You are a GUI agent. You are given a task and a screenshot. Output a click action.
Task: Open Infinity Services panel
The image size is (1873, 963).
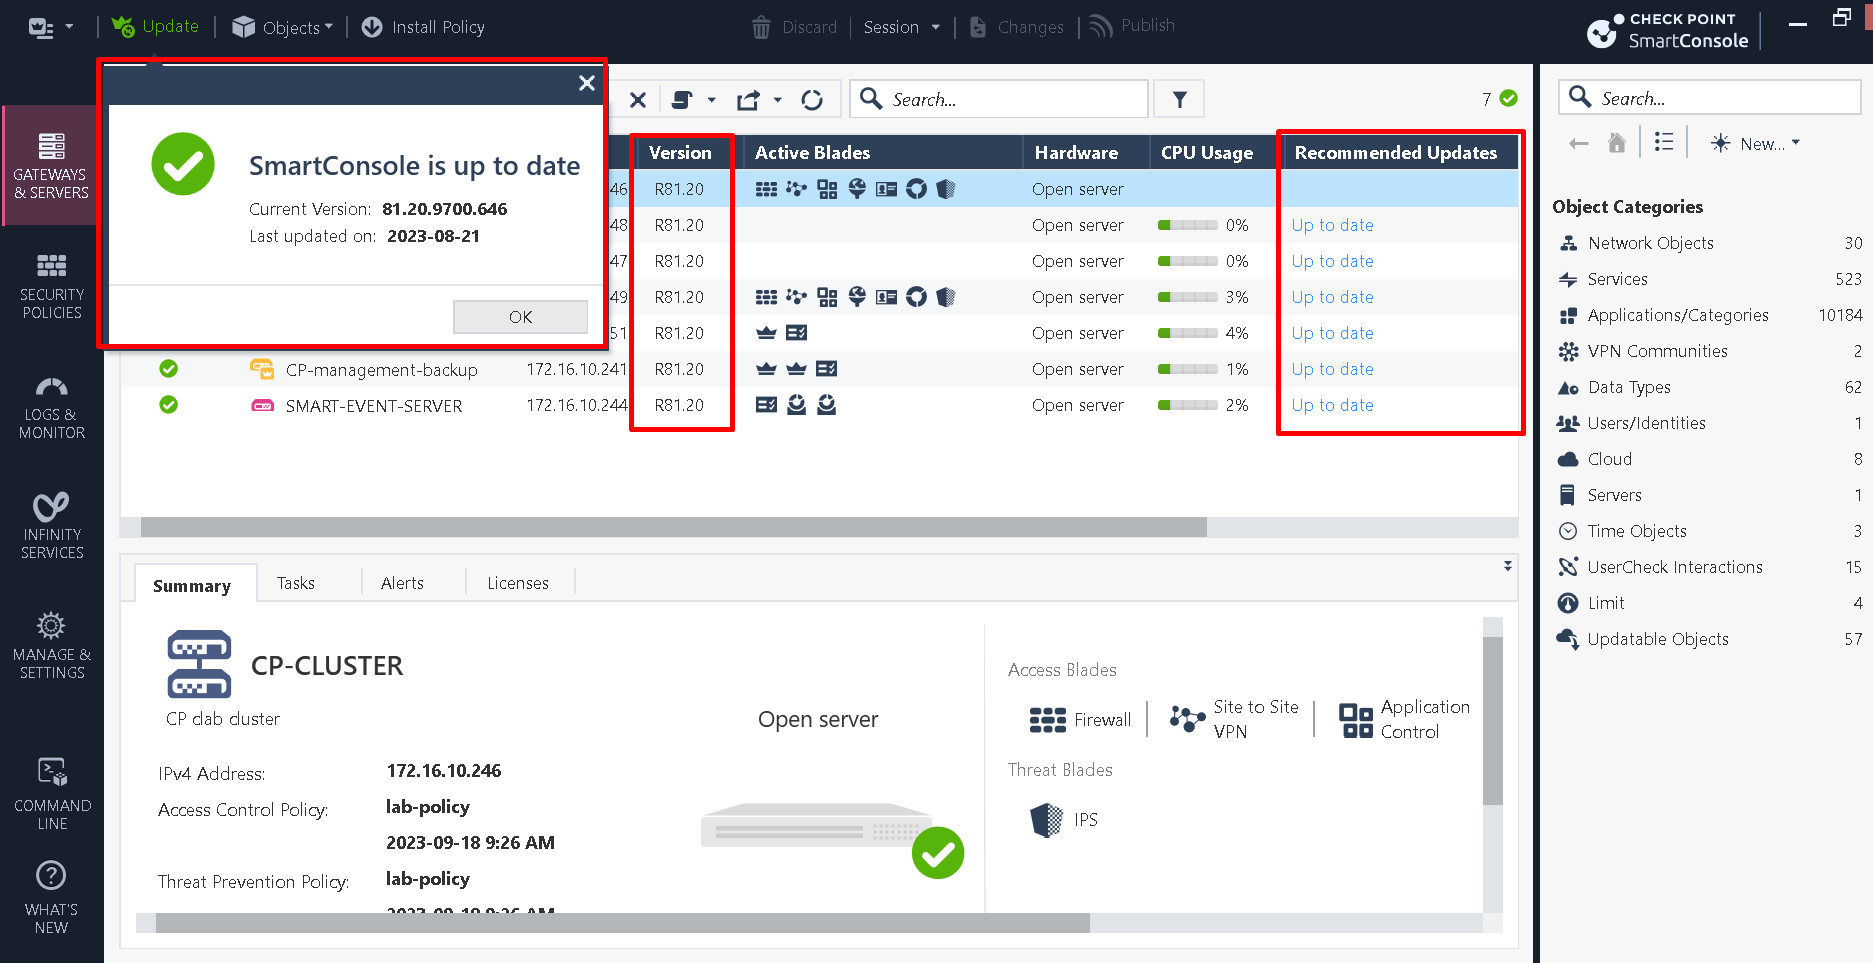[x=52, y=526]
